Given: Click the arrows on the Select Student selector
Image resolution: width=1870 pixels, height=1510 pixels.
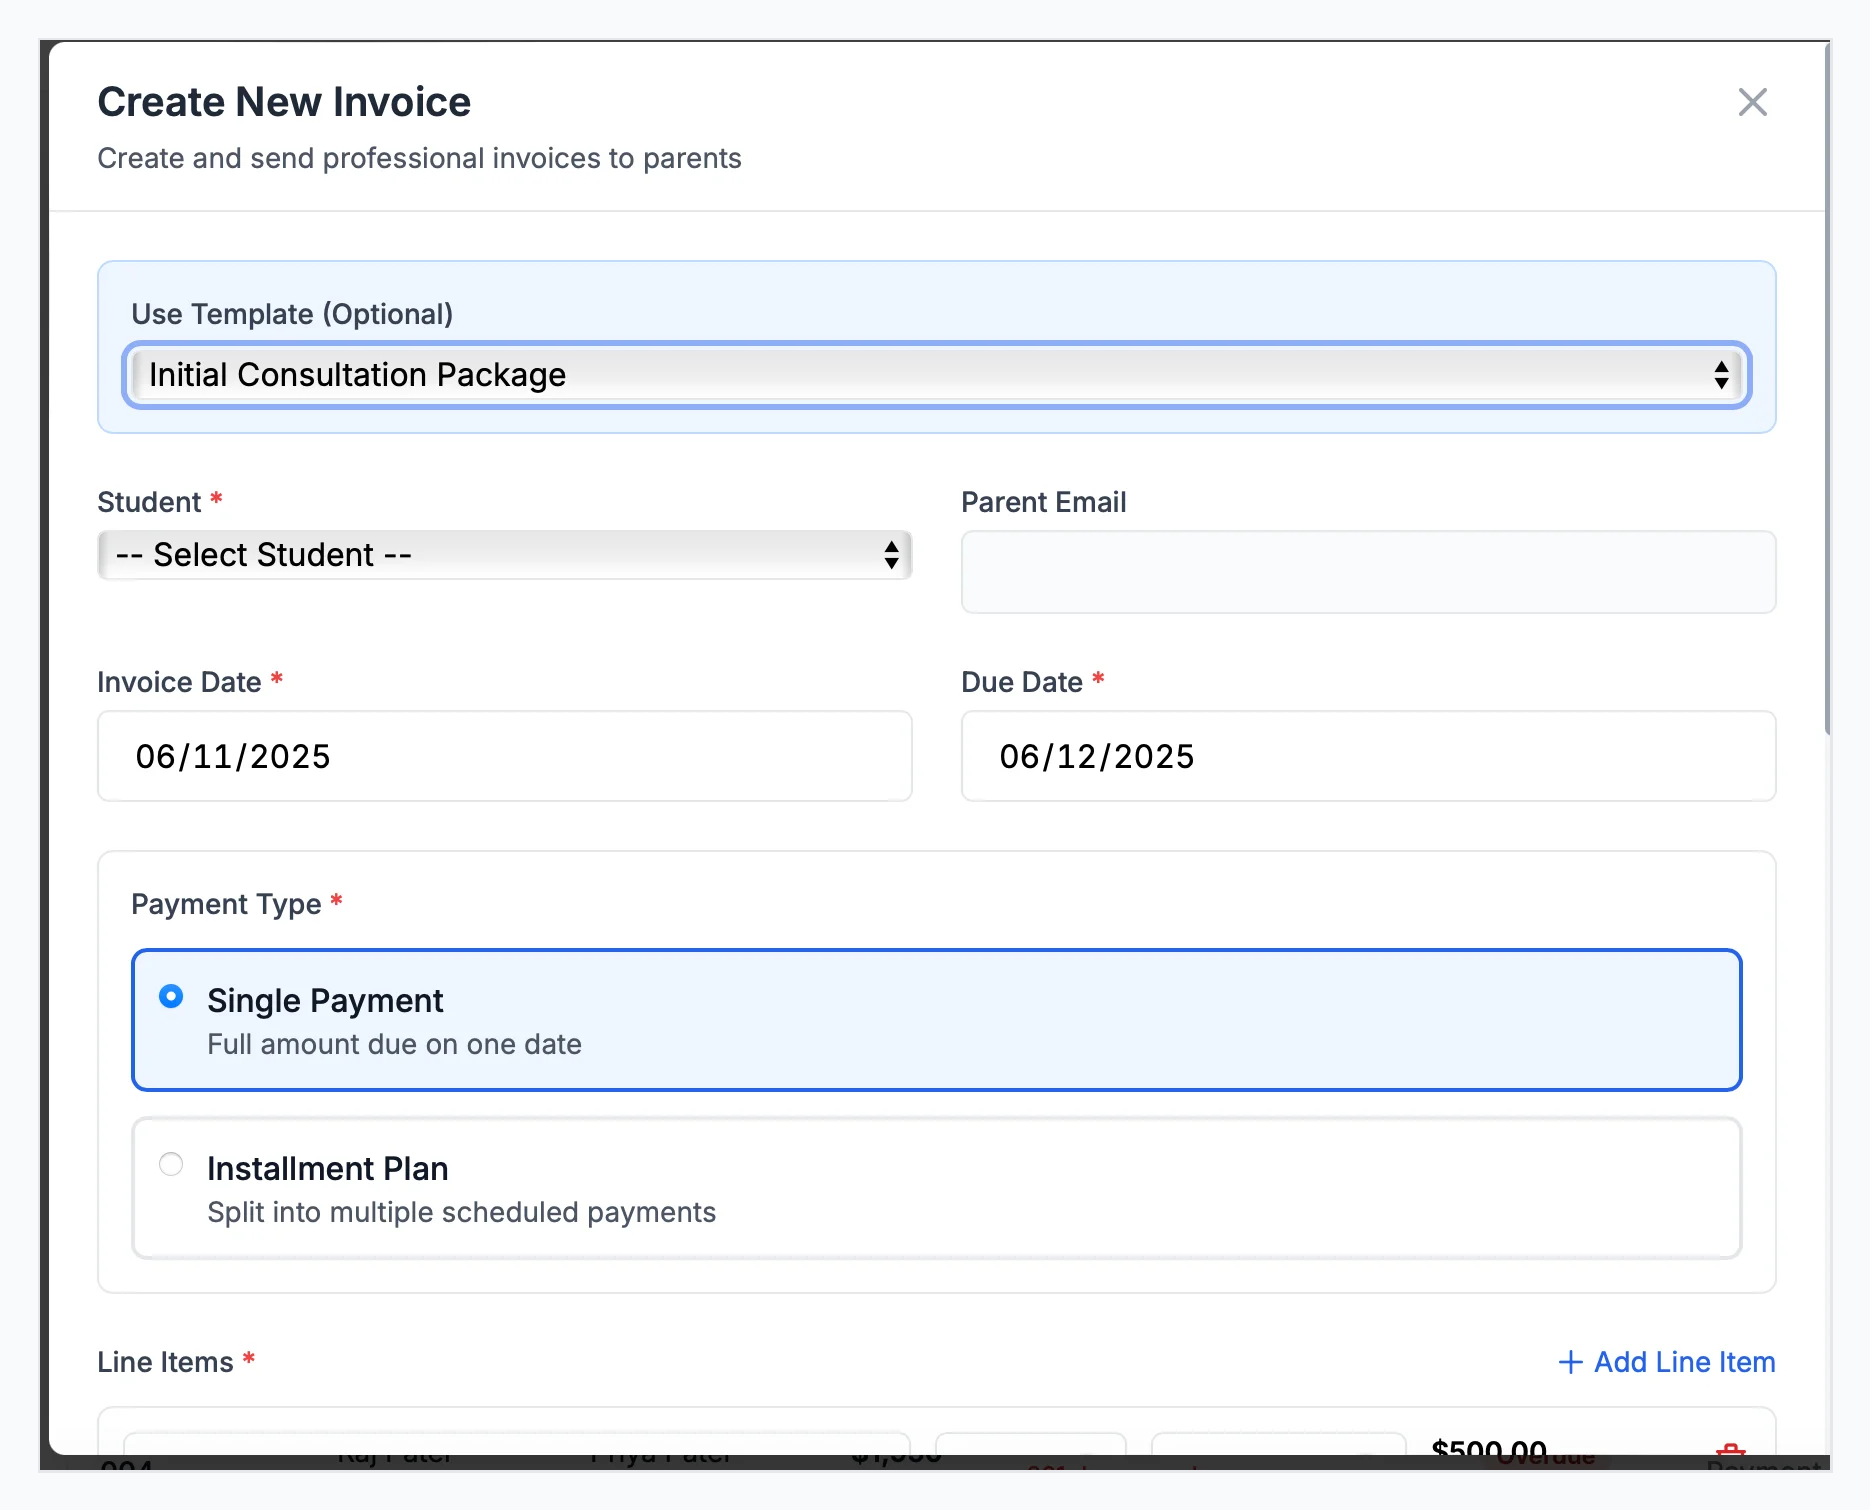Looking at the screenshot, I should pos(890,555).
